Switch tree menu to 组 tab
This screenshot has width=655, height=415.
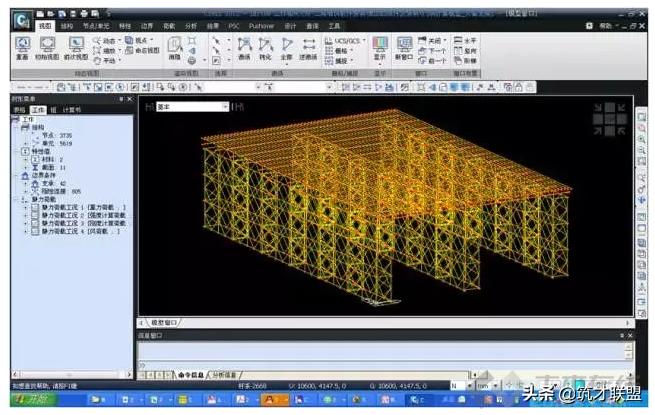tap(53, 110)
